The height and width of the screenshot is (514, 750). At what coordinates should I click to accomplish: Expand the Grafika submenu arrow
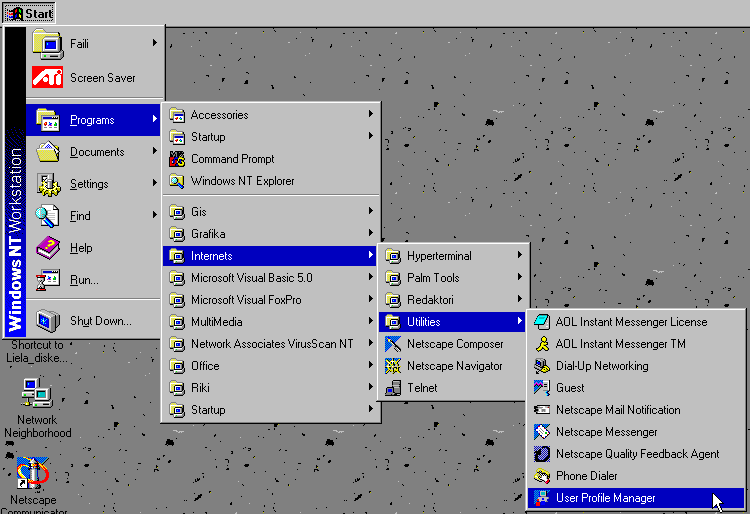pyautogui.click(x=371, y=233)
